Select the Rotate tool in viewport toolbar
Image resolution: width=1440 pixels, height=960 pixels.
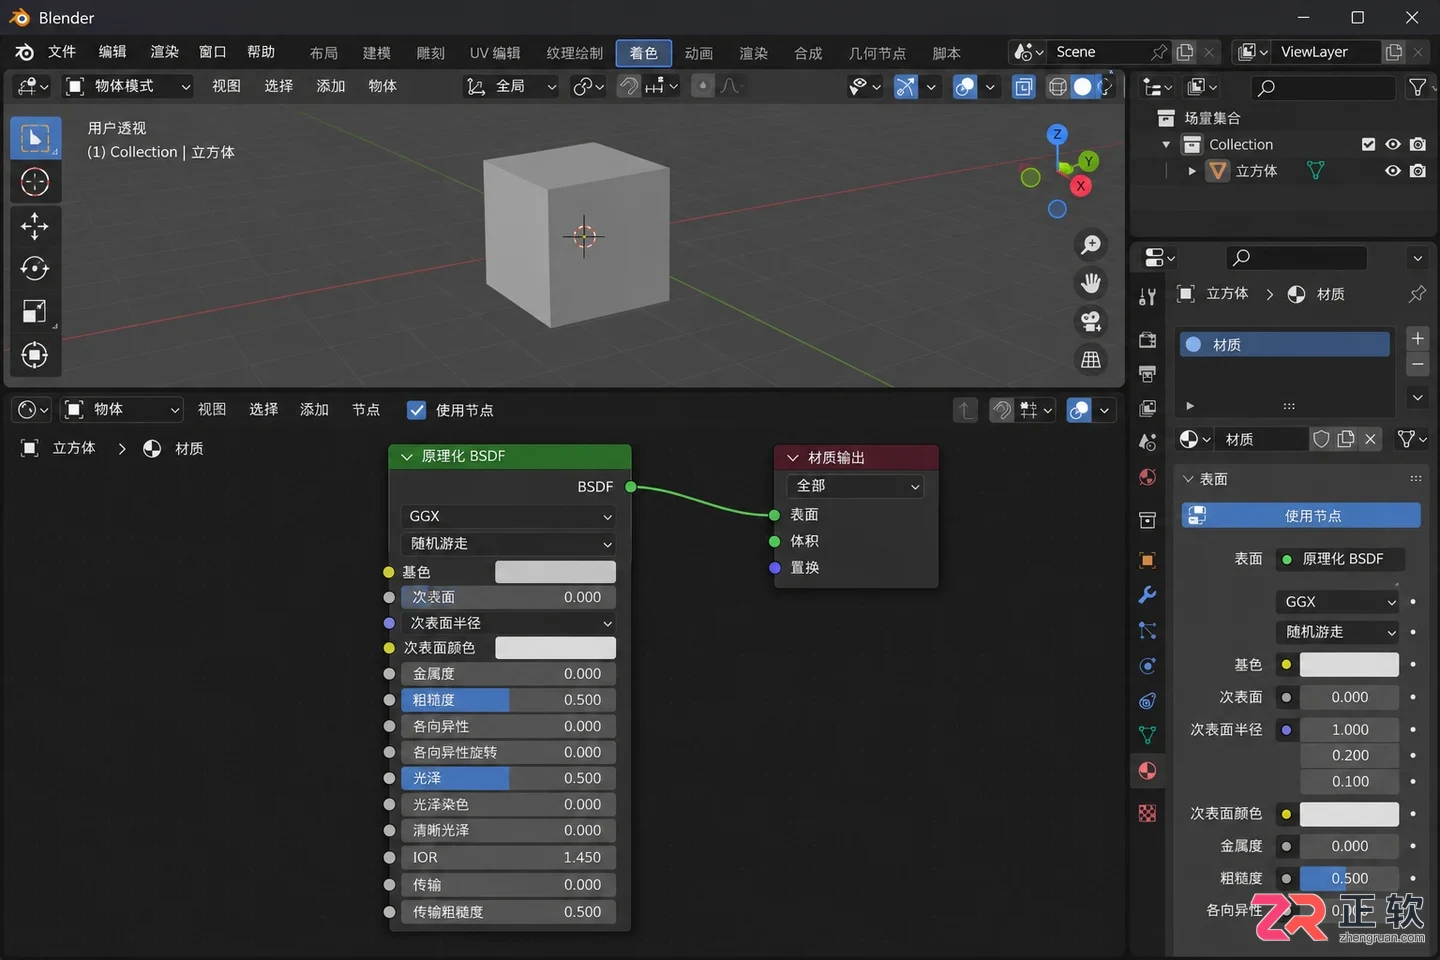click(x=35, y=269)
